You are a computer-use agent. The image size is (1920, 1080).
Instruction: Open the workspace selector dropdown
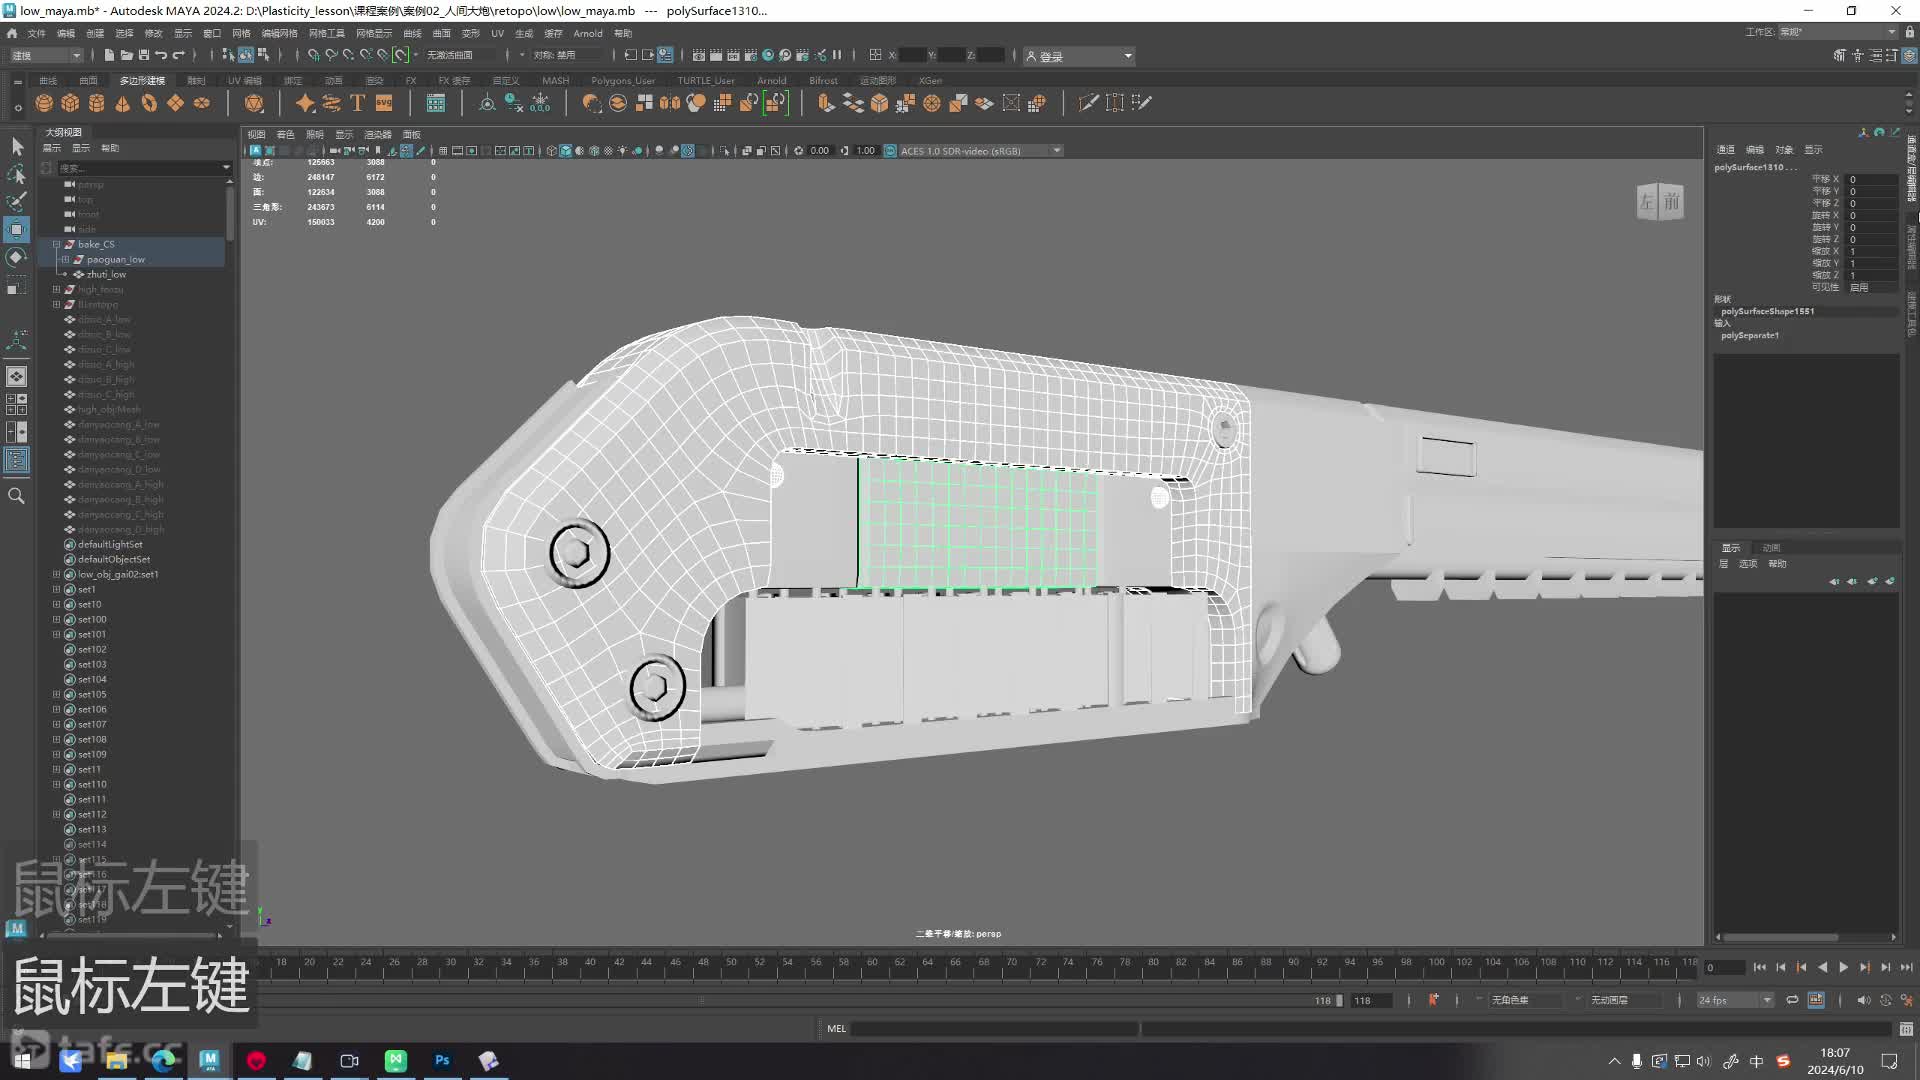click(x=1838, y=32)
